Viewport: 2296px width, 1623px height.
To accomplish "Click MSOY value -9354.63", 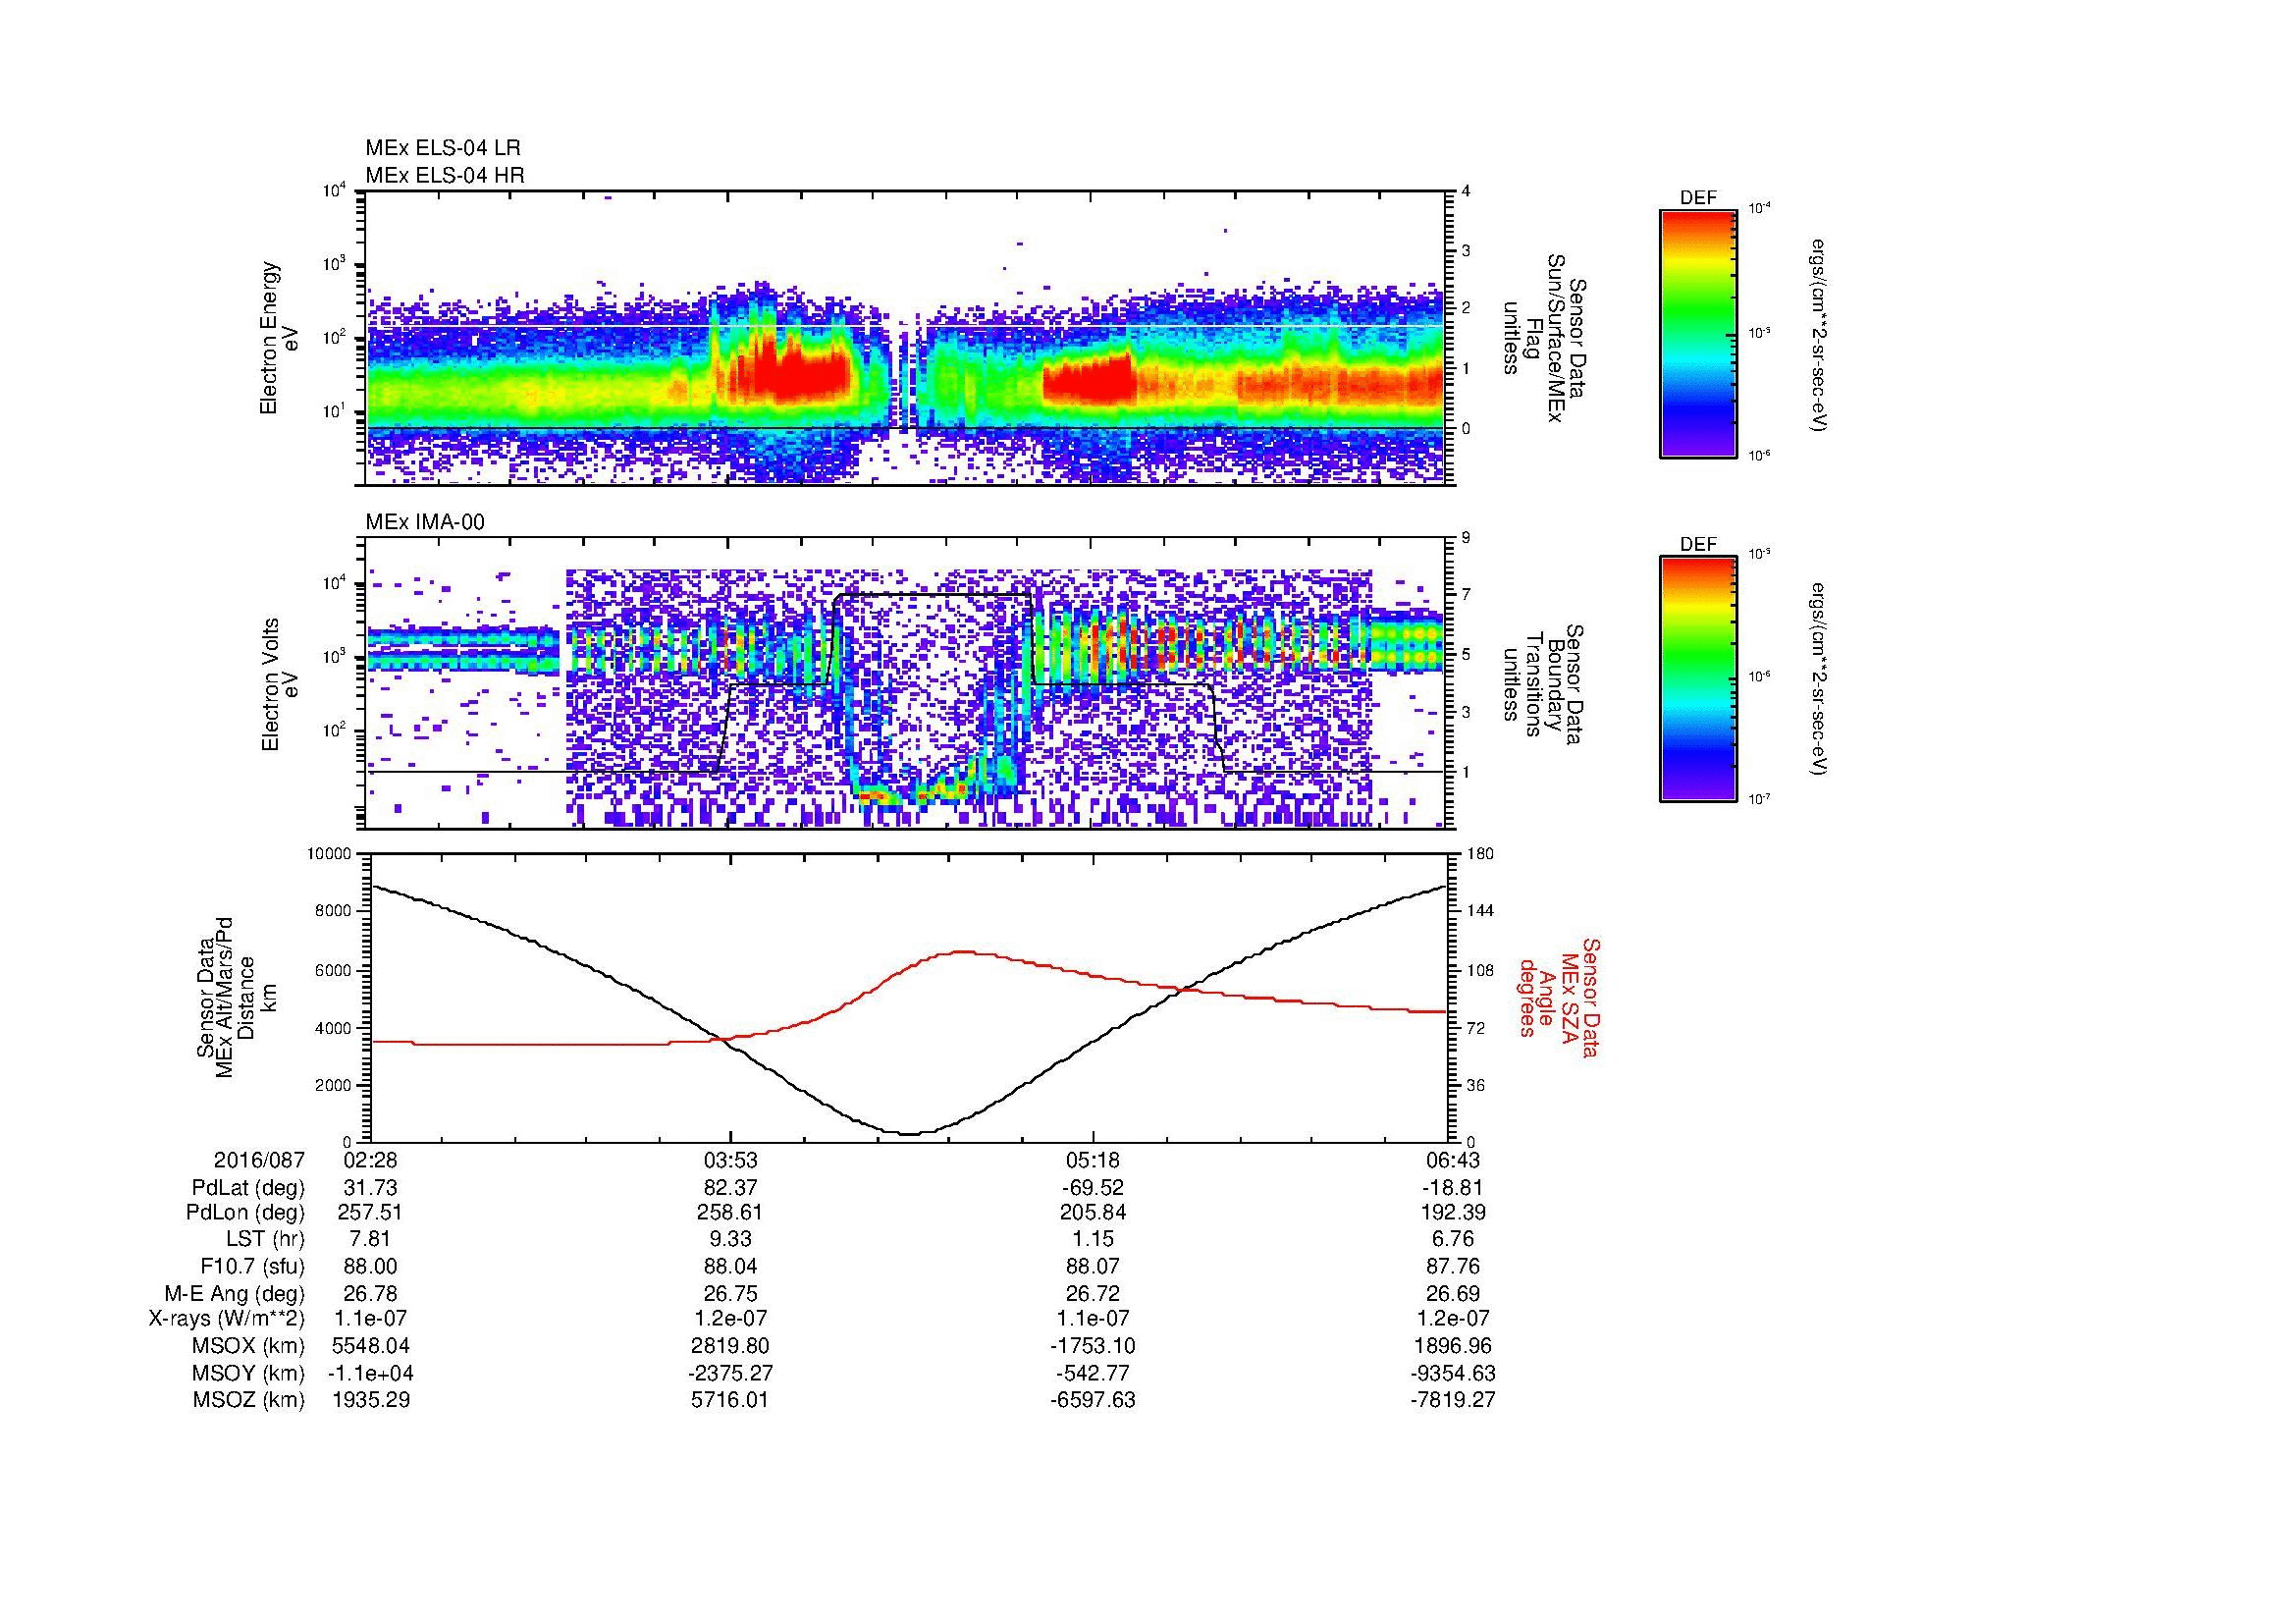I will click(x=1452, y=1373).
